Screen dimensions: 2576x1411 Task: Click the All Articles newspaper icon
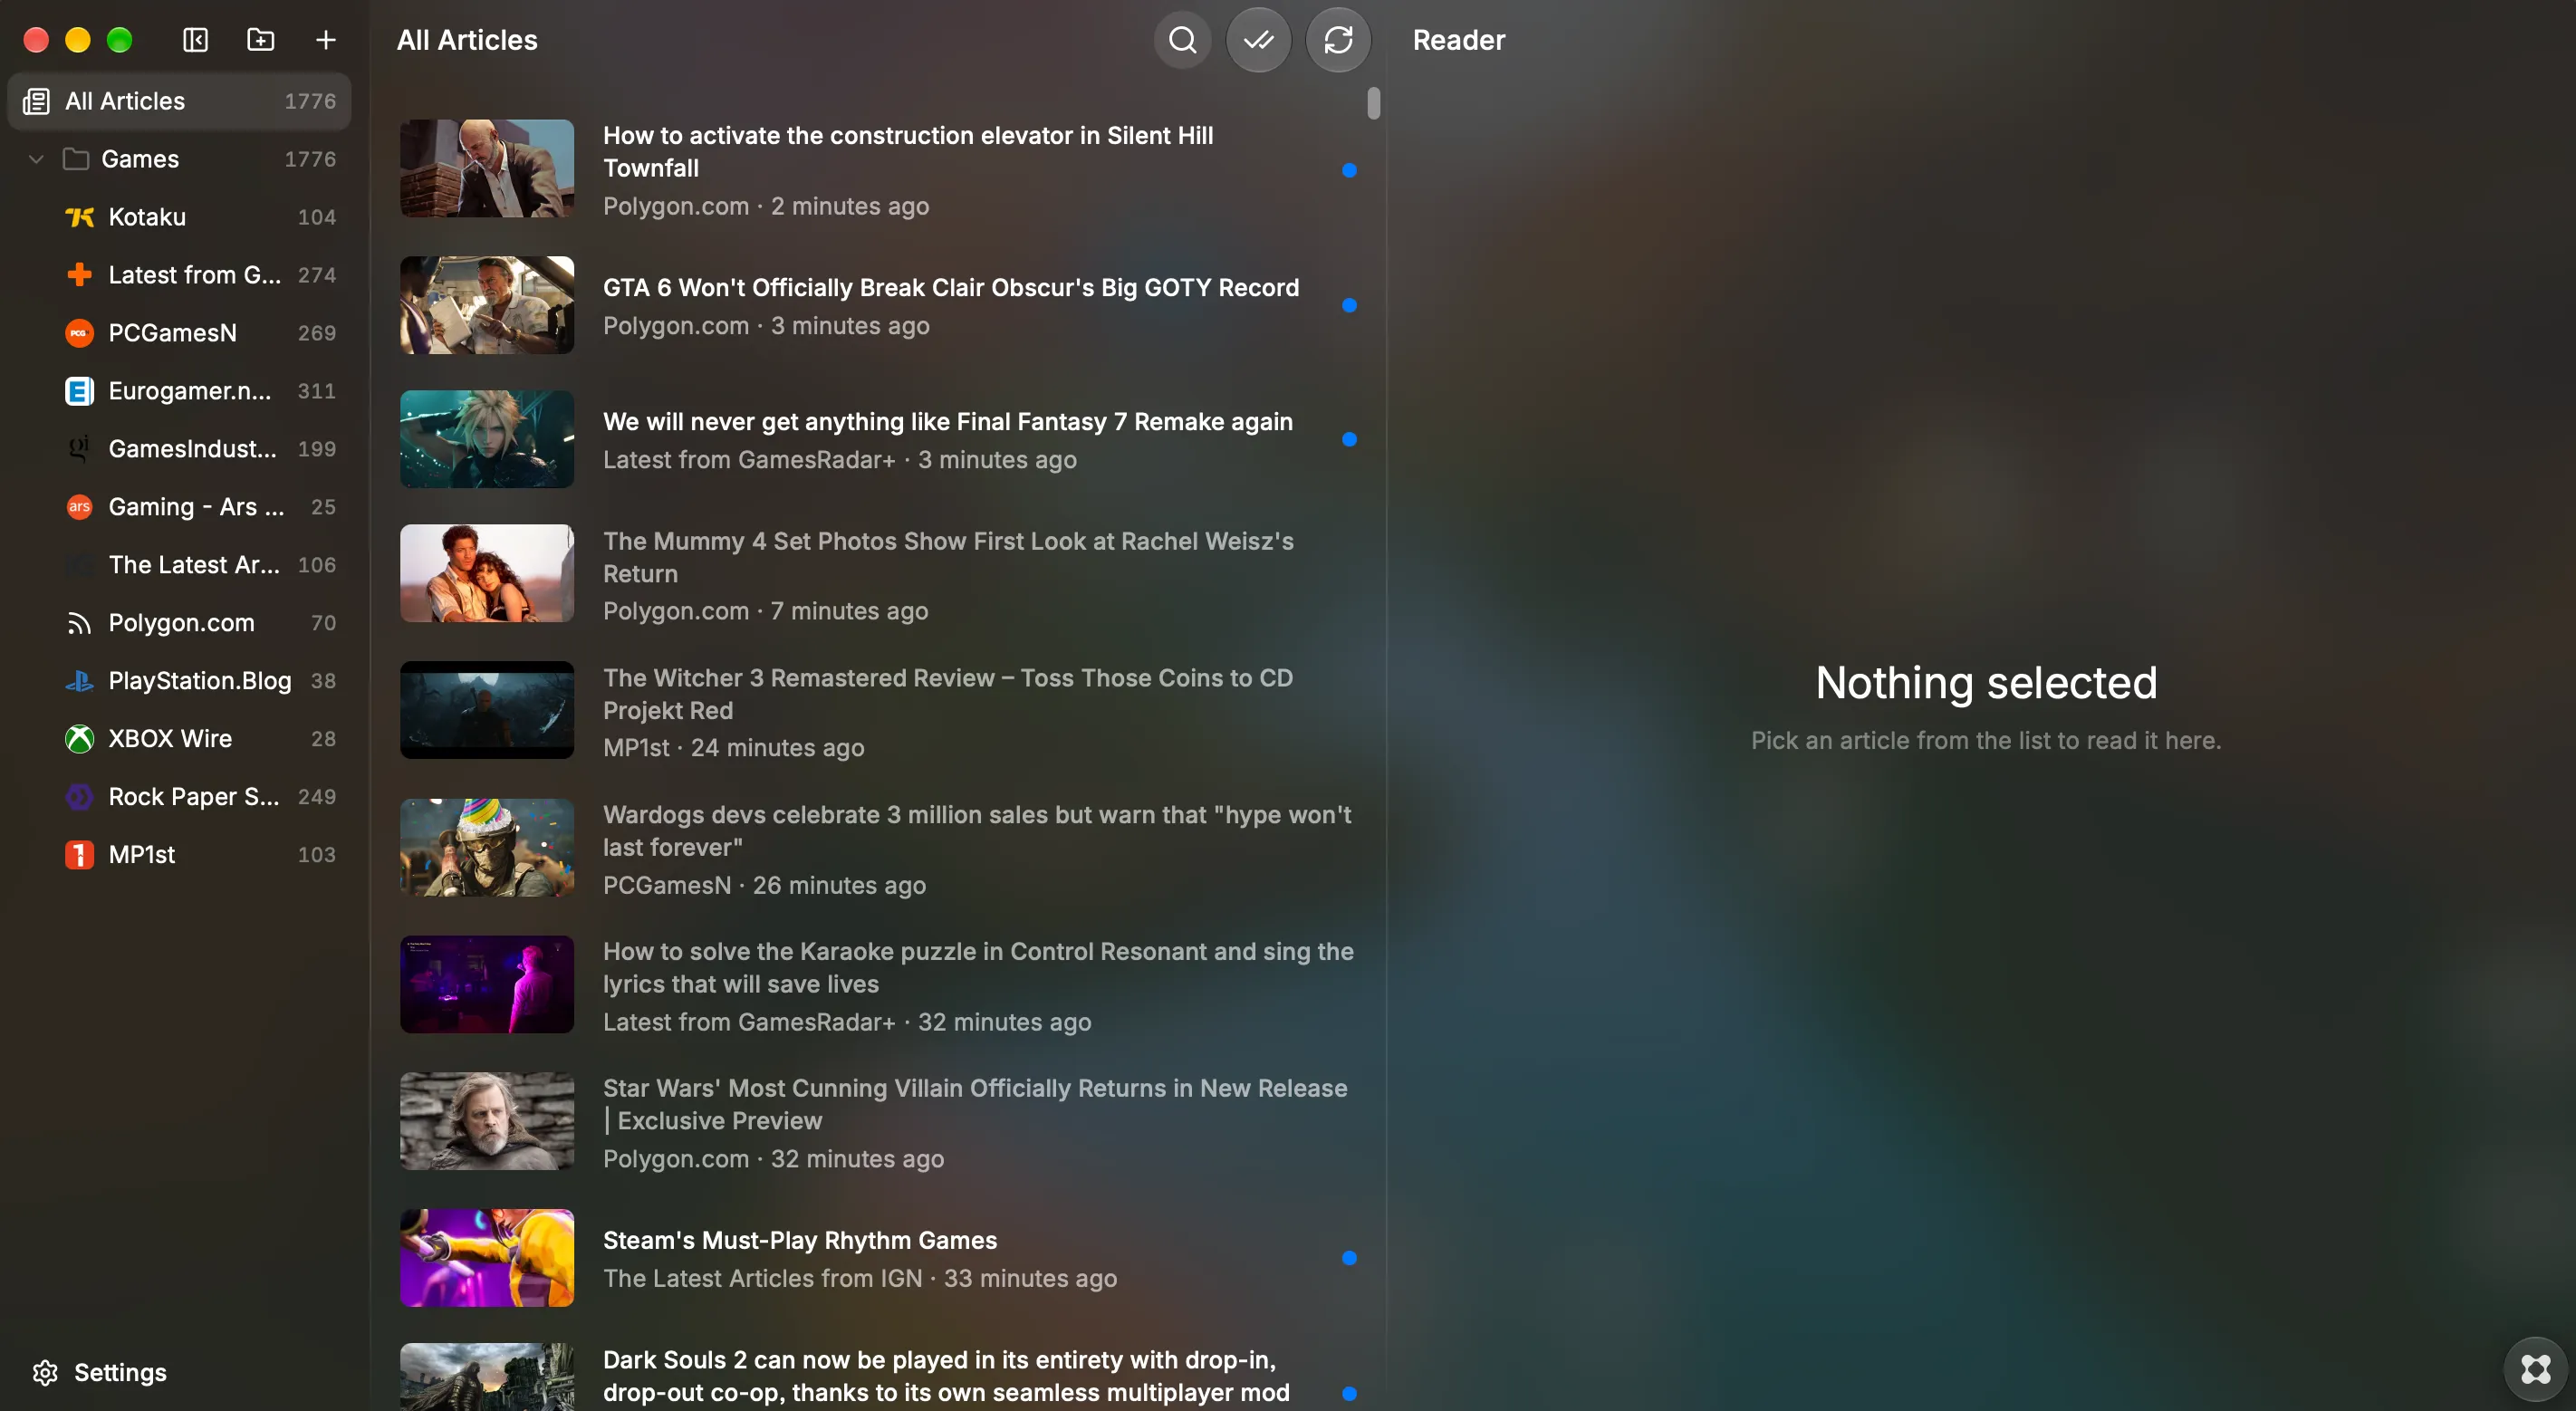pyautogui.click(x=37, y=101)
